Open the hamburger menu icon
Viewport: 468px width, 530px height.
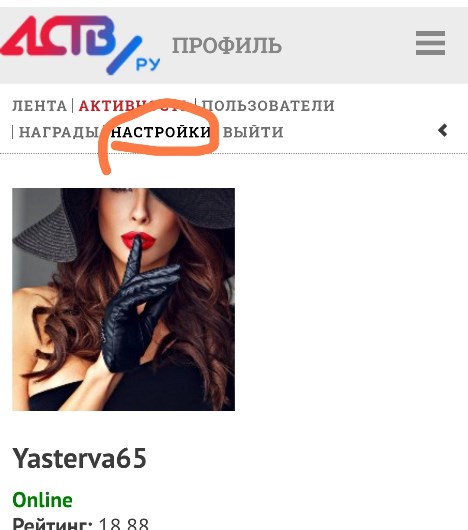tap(430, 43)
